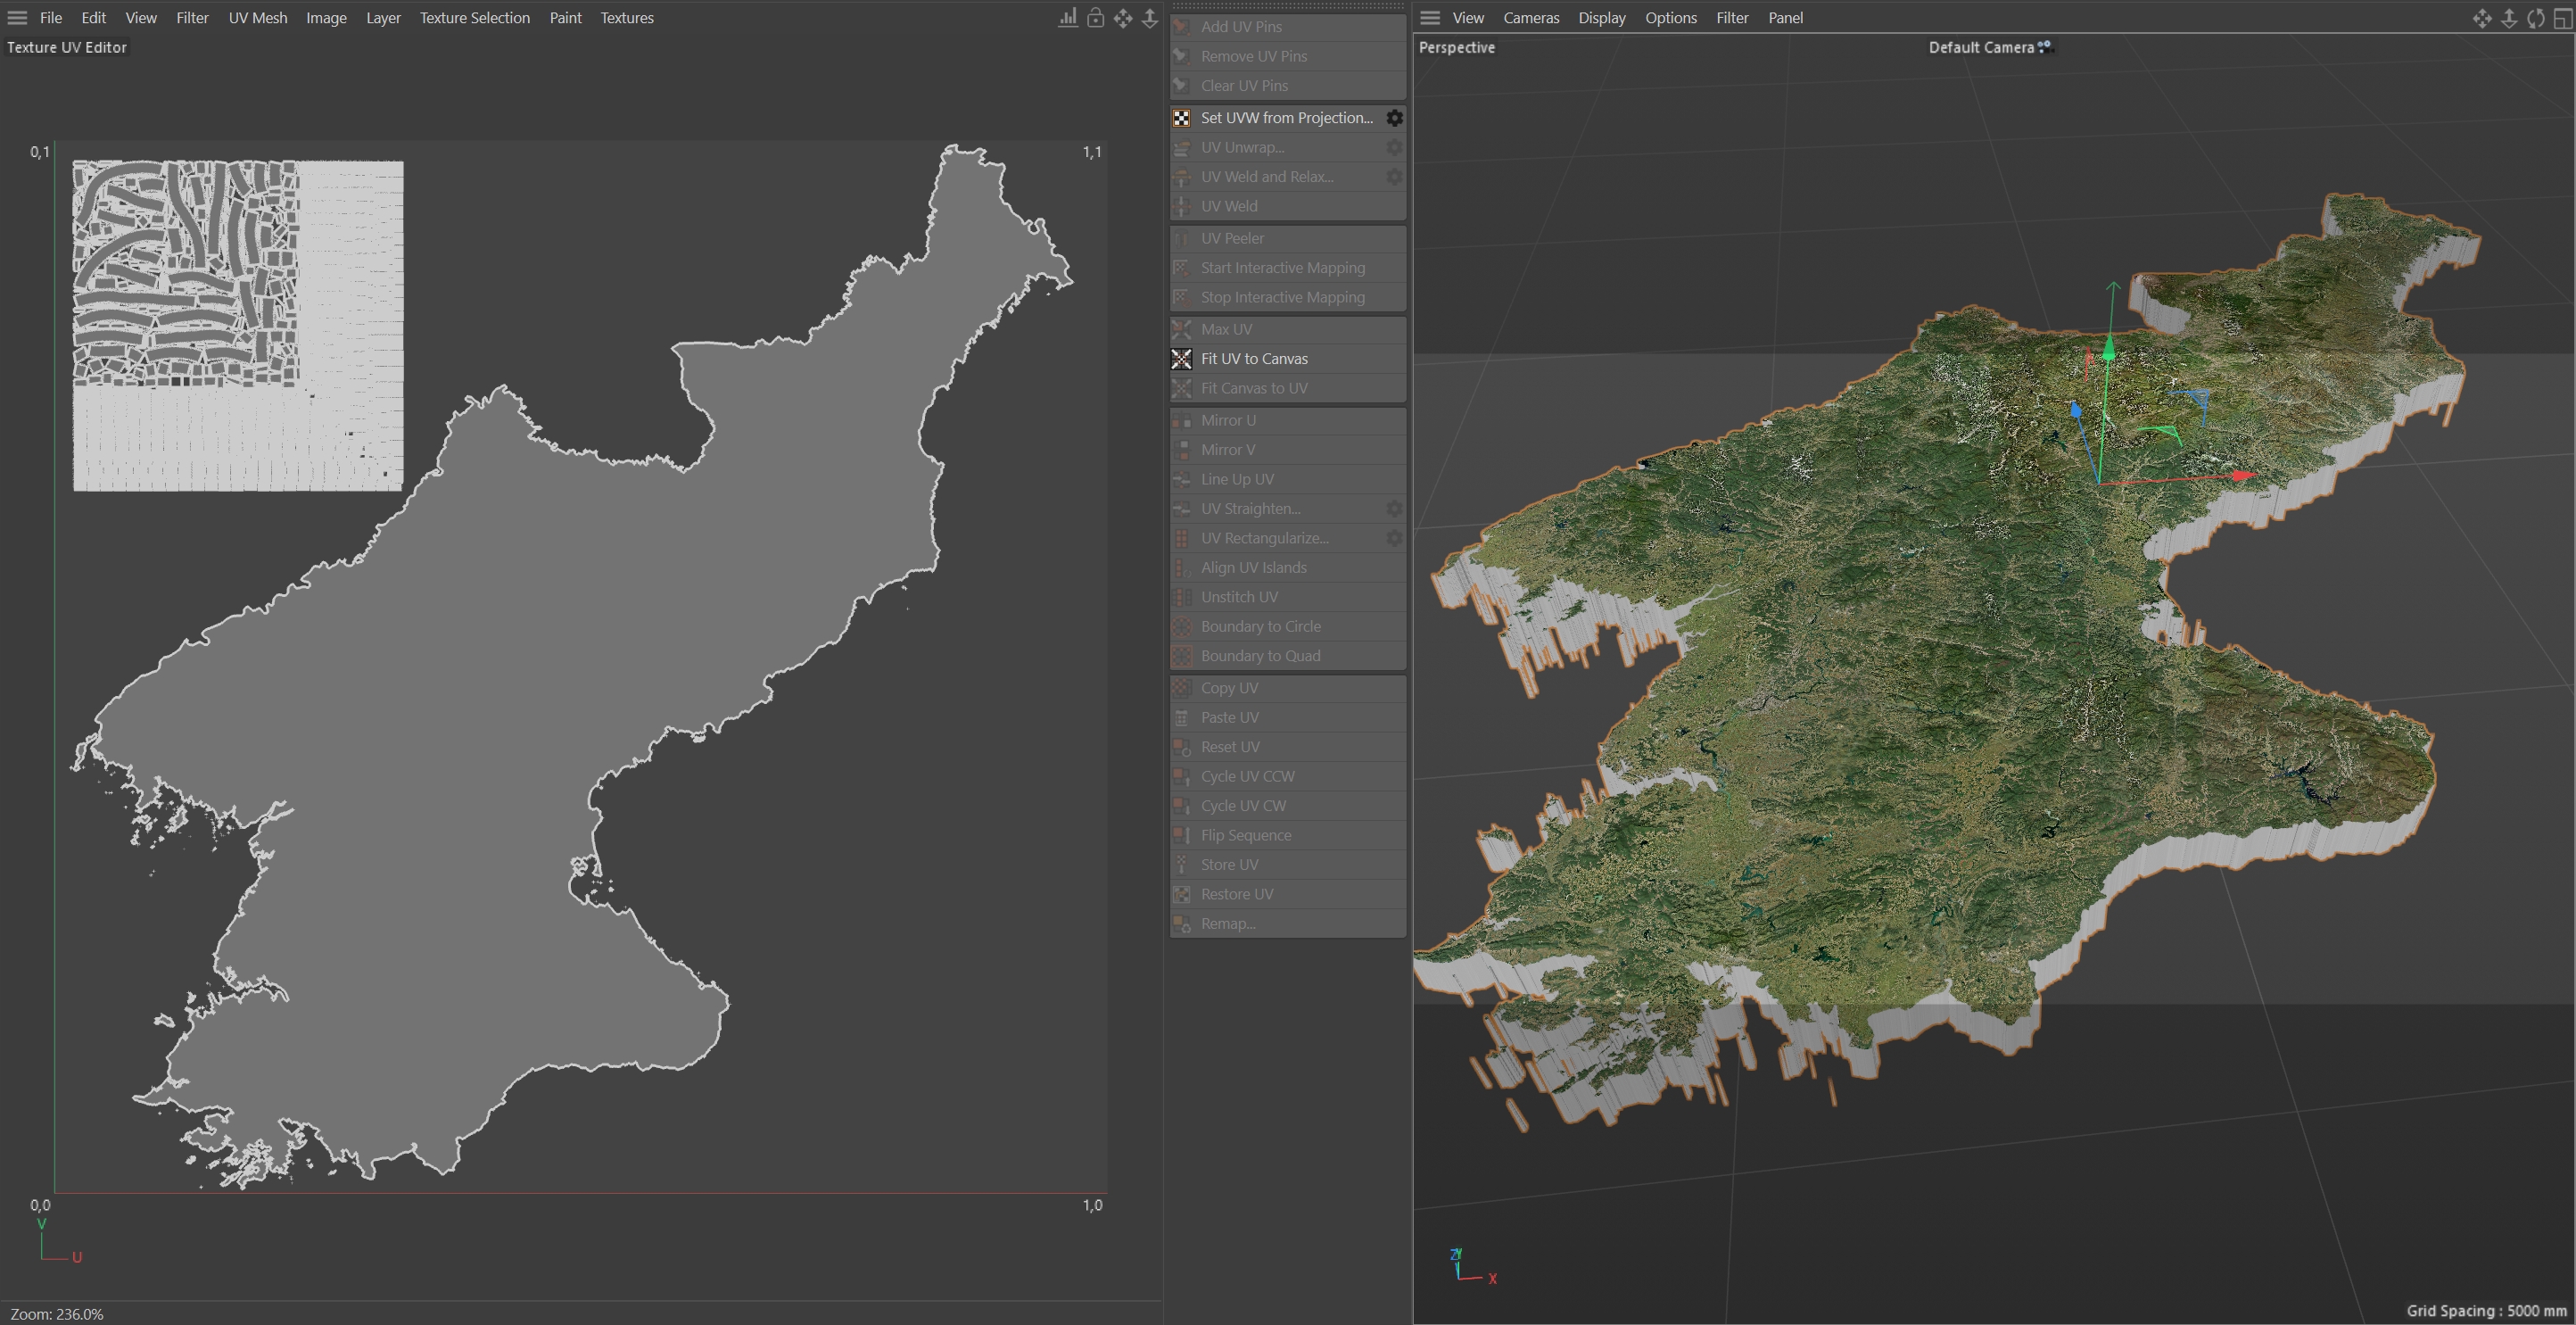Screen dimensions: 2576x1325
Task: Click the red X axis gizmo arrow
Action: point(2242,476)
